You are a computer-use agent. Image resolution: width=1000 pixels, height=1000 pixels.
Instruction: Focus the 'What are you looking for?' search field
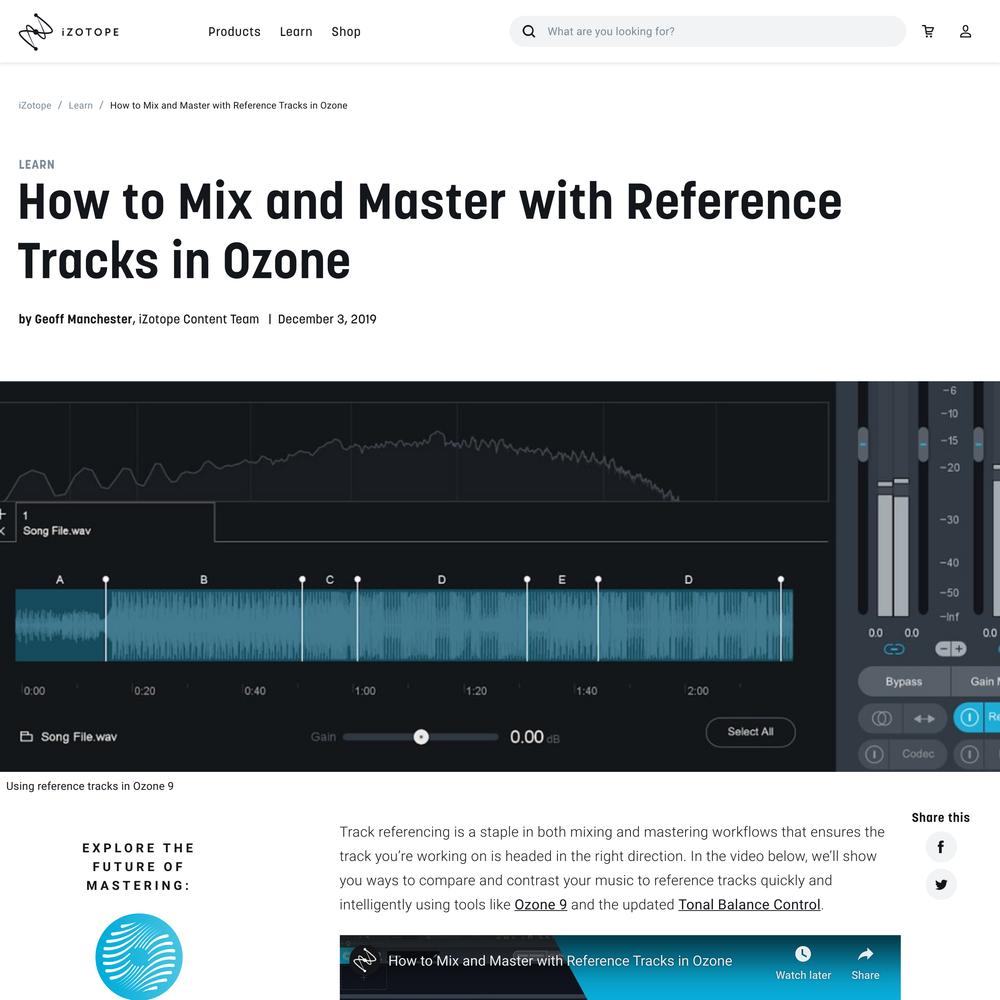707,31
